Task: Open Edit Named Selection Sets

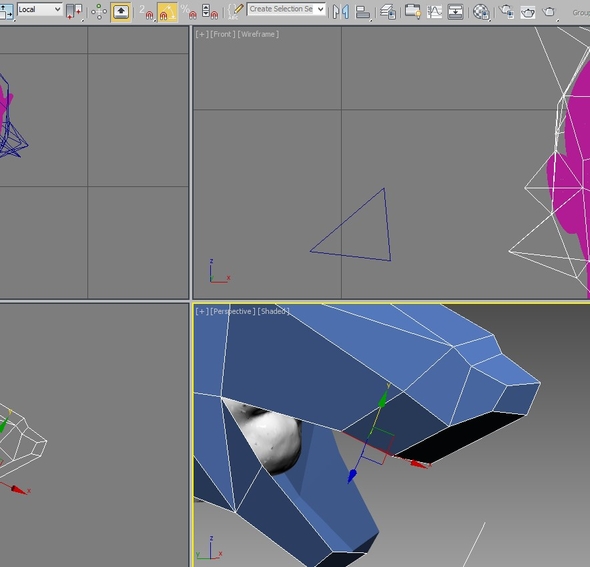Action: tap(236, 11)
